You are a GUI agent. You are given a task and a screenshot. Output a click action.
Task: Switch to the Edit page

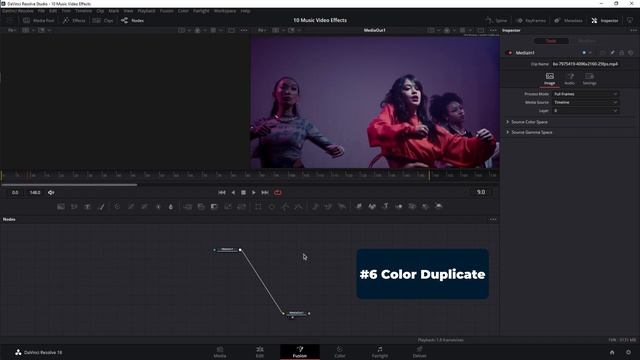pos(260,352)
